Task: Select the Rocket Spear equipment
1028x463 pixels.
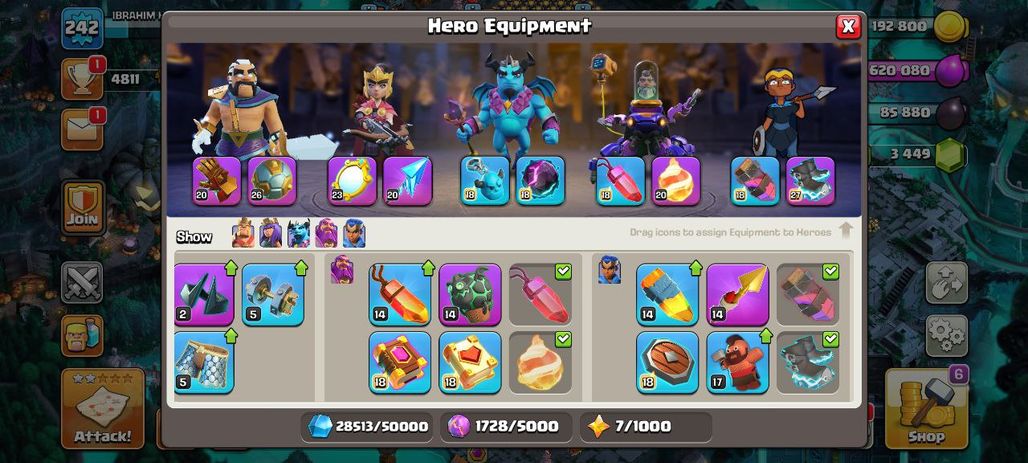Action: (x=738, y=294)
